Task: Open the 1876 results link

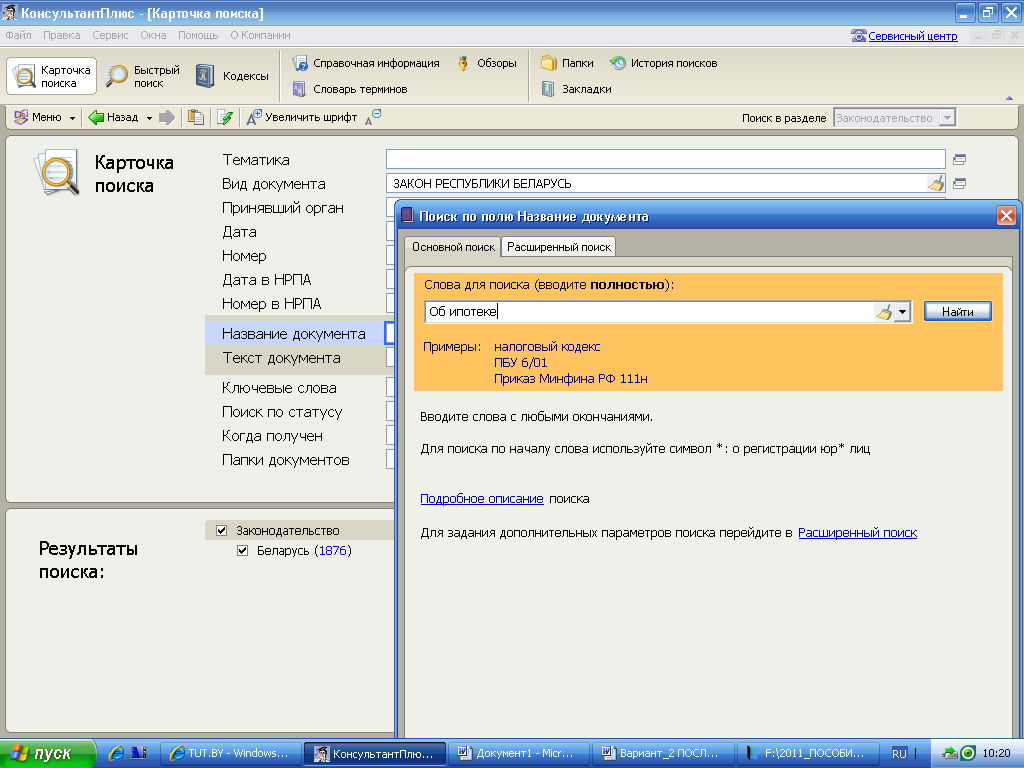Action: (332, 551)
